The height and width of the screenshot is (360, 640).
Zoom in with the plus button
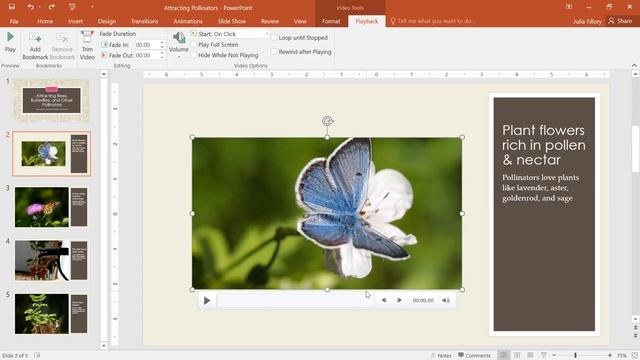(609, 356)
